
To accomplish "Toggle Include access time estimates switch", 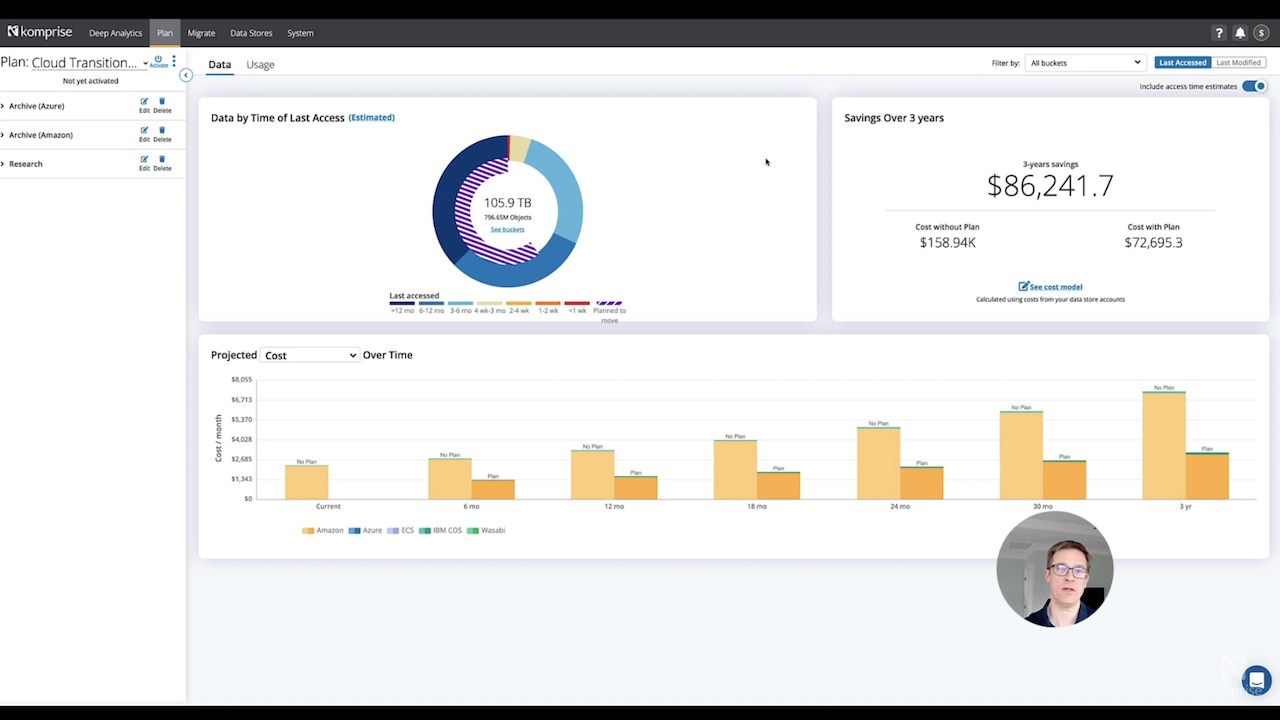I will 1254,86.
